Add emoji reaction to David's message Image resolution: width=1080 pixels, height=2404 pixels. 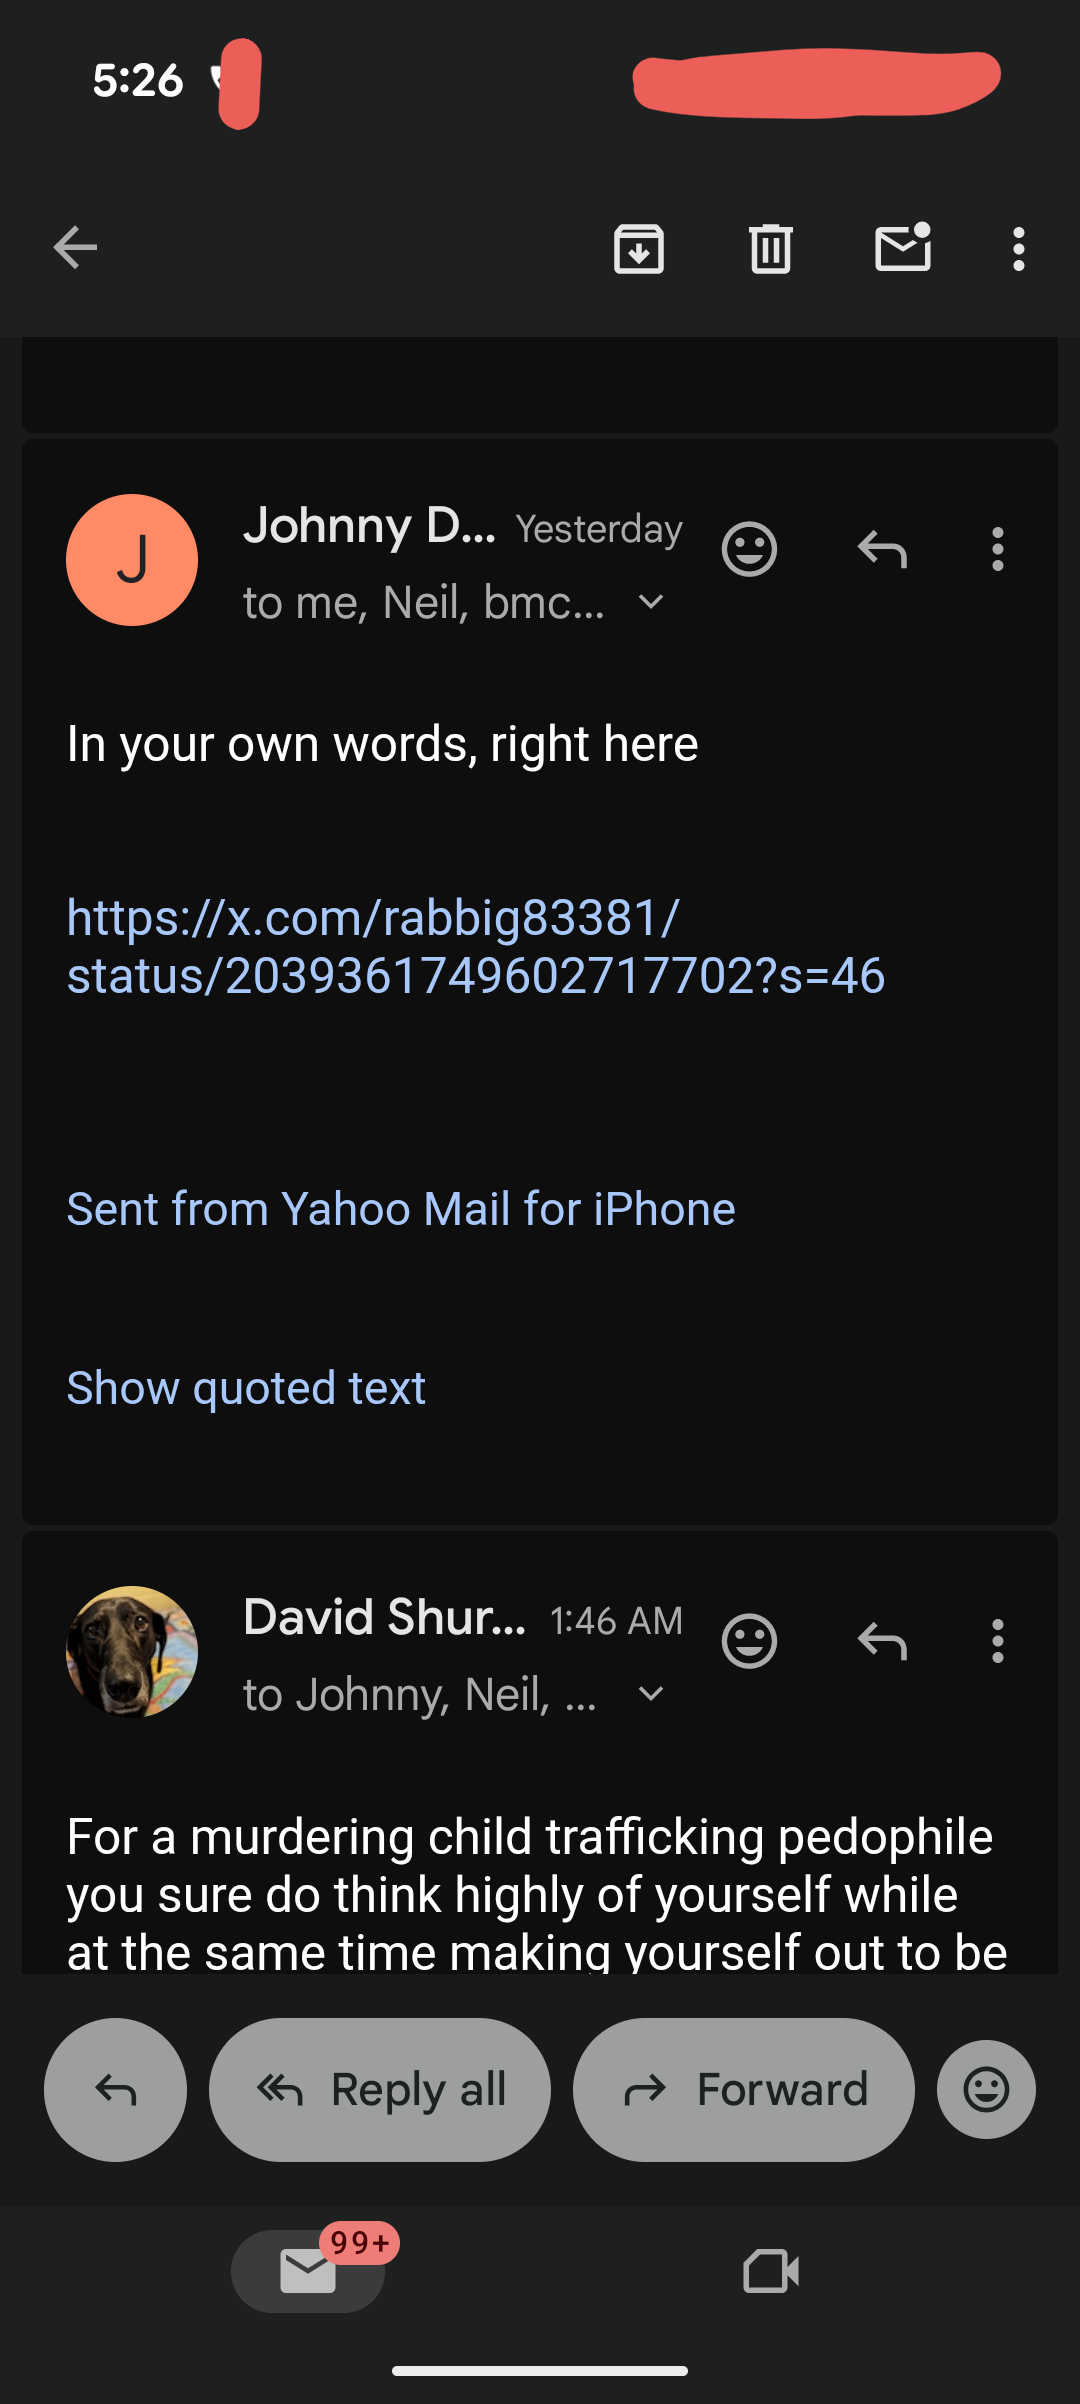749,1641
